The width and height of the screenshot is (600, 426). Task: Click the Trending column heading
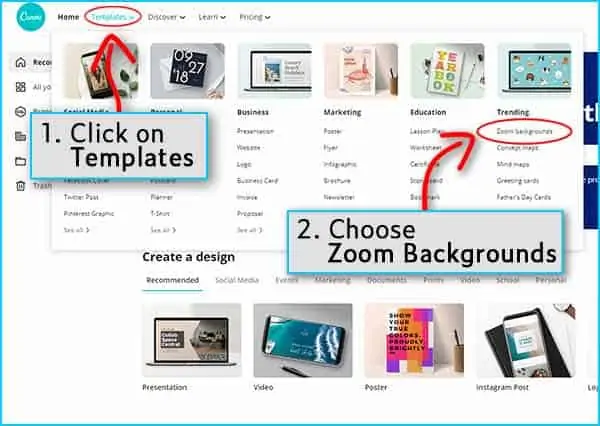click(x=513, y=112)
